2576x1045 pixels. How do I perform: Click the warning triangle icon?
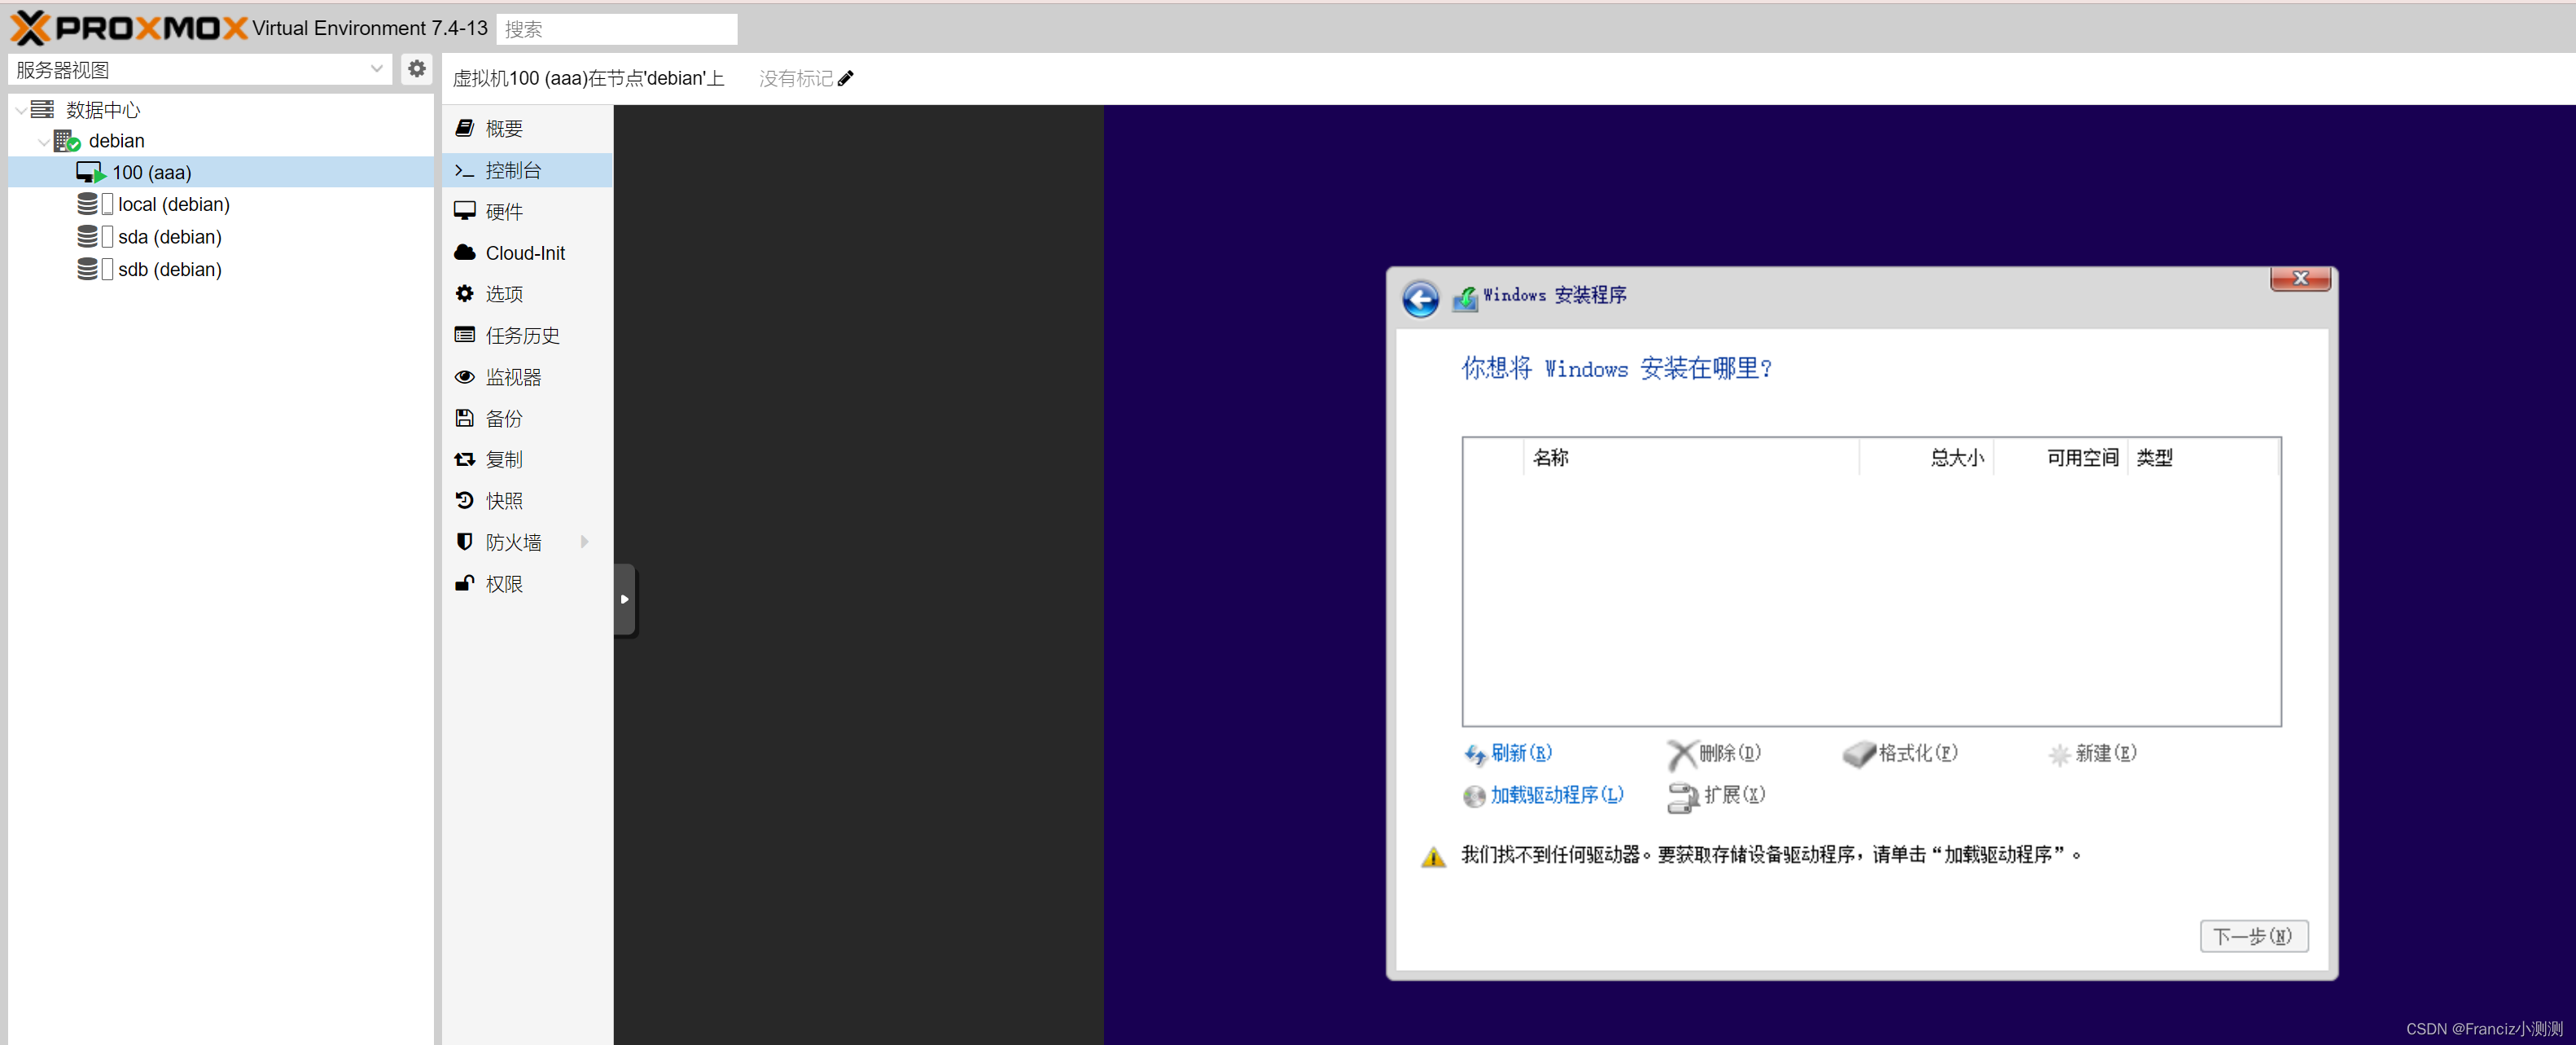(1433, 856)
